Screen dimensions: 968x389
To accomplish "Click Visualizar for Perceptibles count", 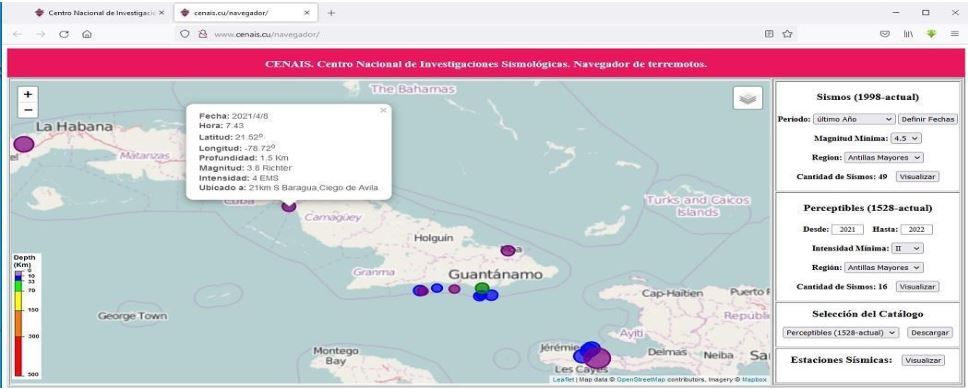I will (917, 287).
